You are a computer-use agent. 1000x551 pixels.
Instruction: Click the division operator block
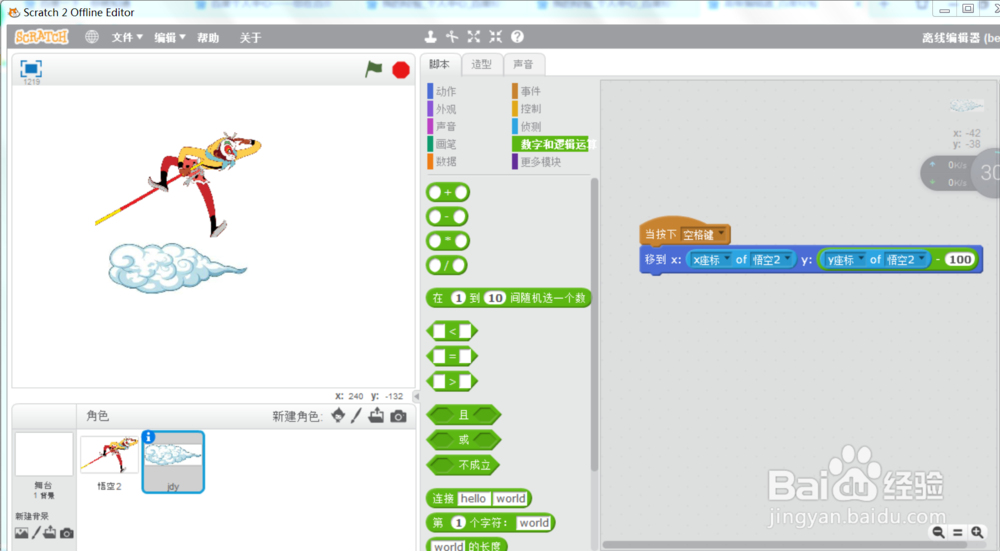click(448, 265)
